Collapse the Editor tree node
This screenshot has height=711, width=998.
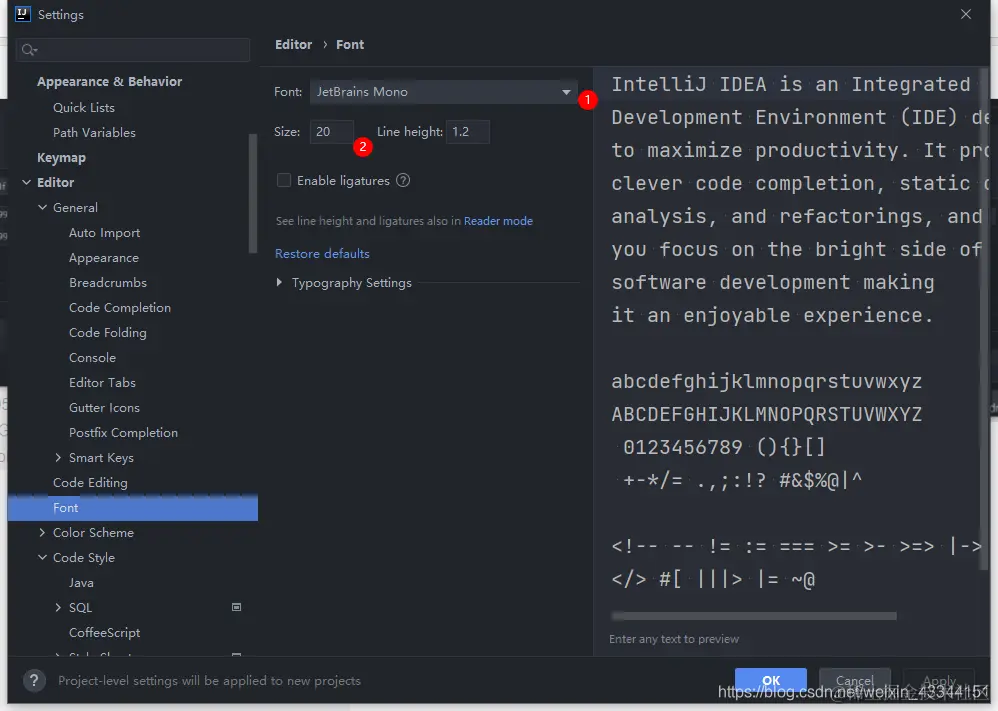(27, 182)
